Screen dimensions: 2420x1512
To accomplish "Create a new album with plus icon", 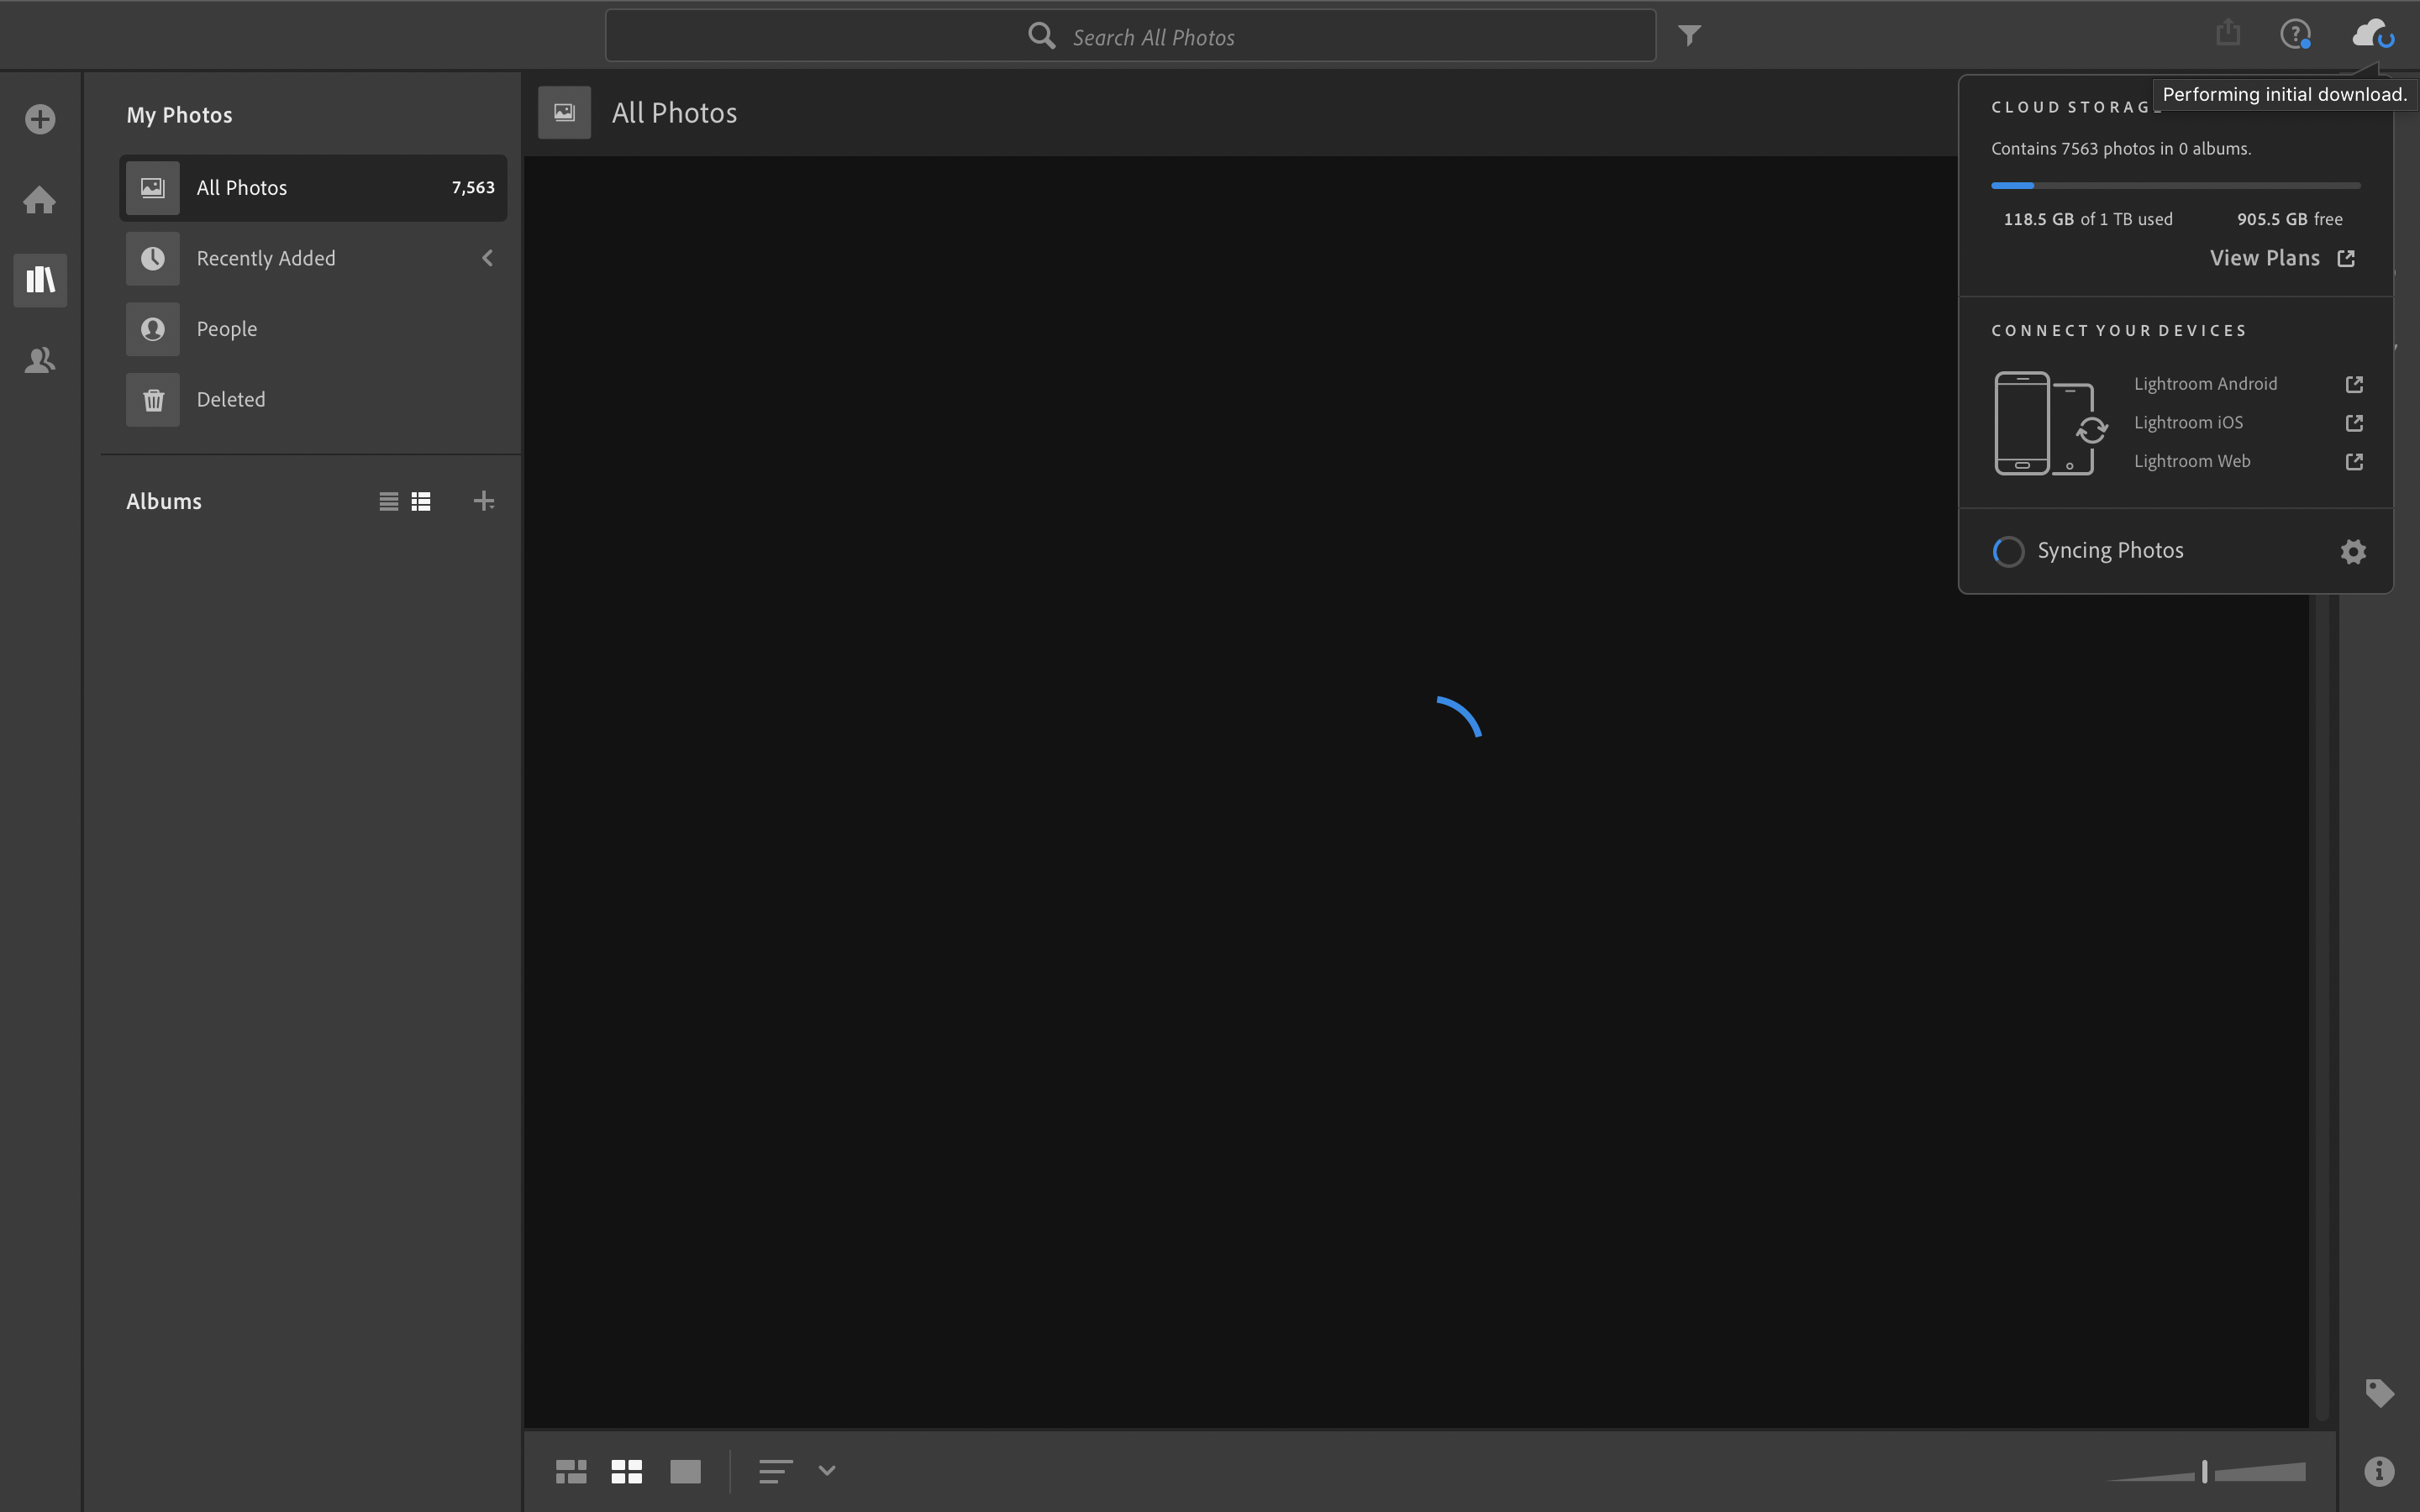I will (x=484, y=501).
